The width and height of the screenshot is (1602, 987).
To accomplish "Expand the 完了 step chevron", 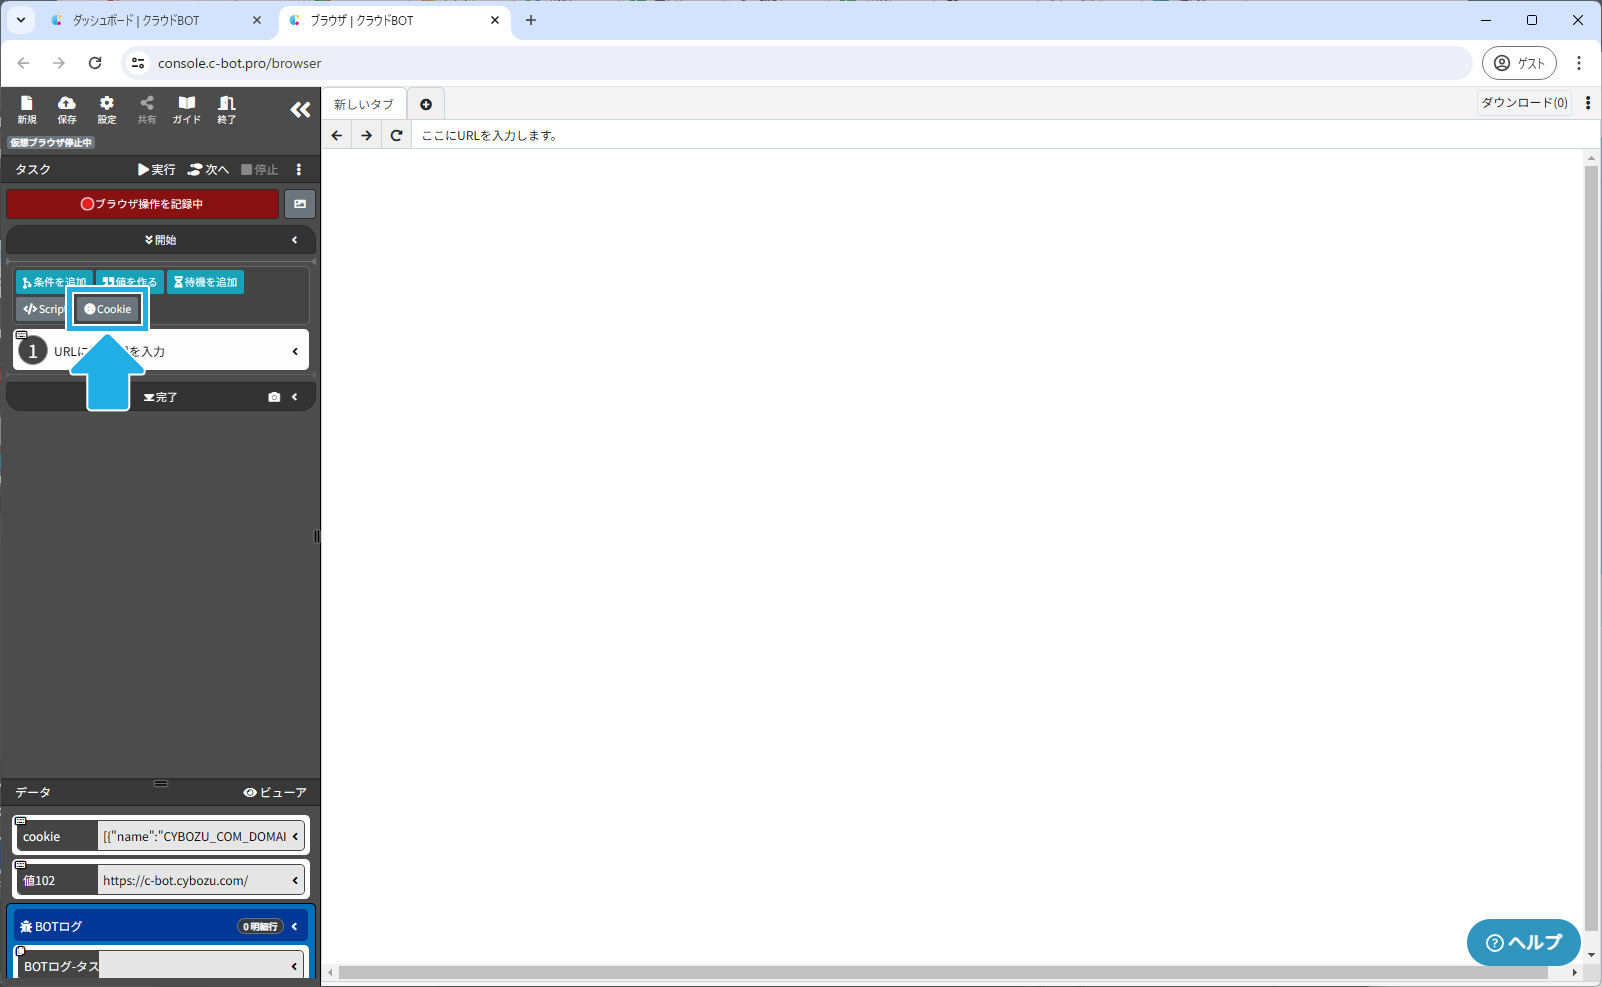I will pos(295,397).
